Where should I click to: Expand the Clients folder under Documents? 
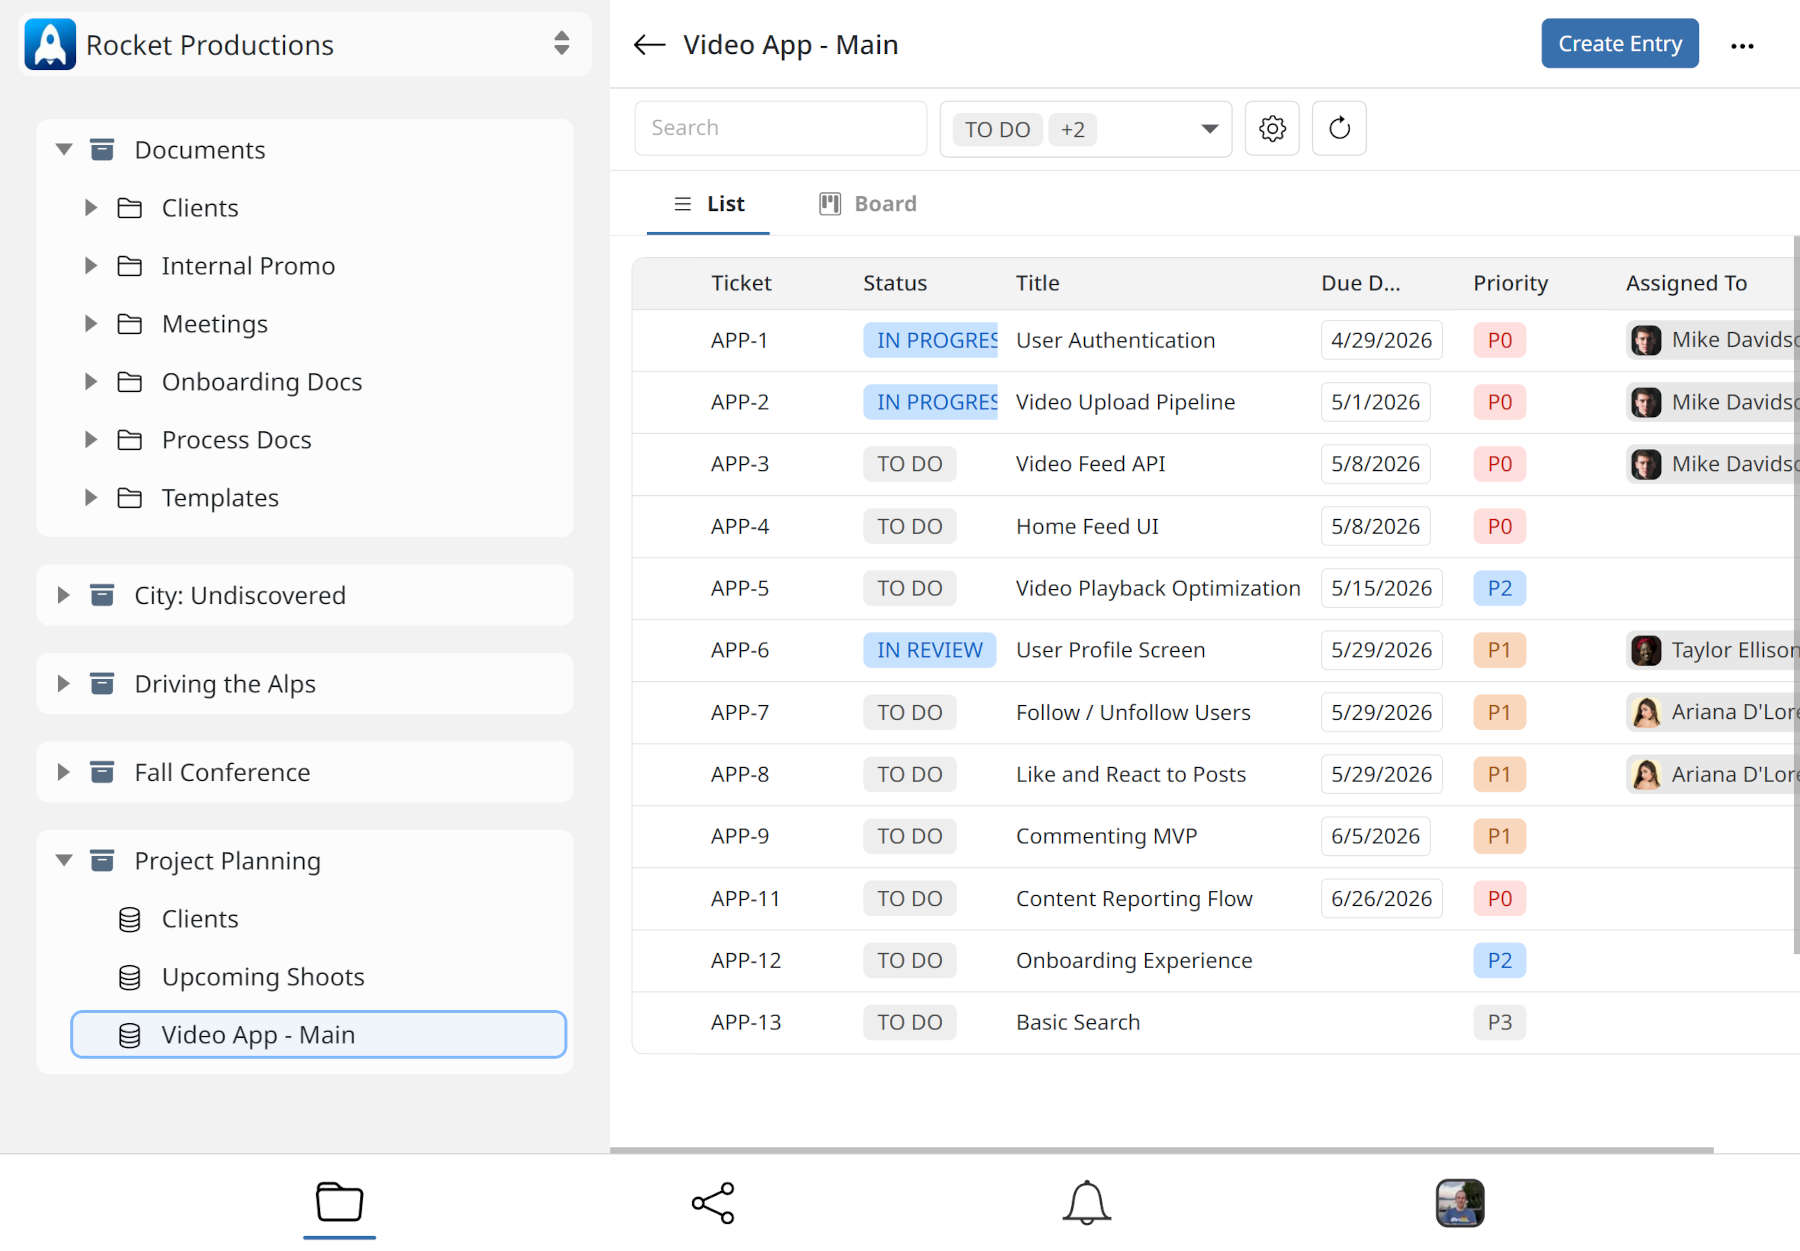click(x=91, y=207)
